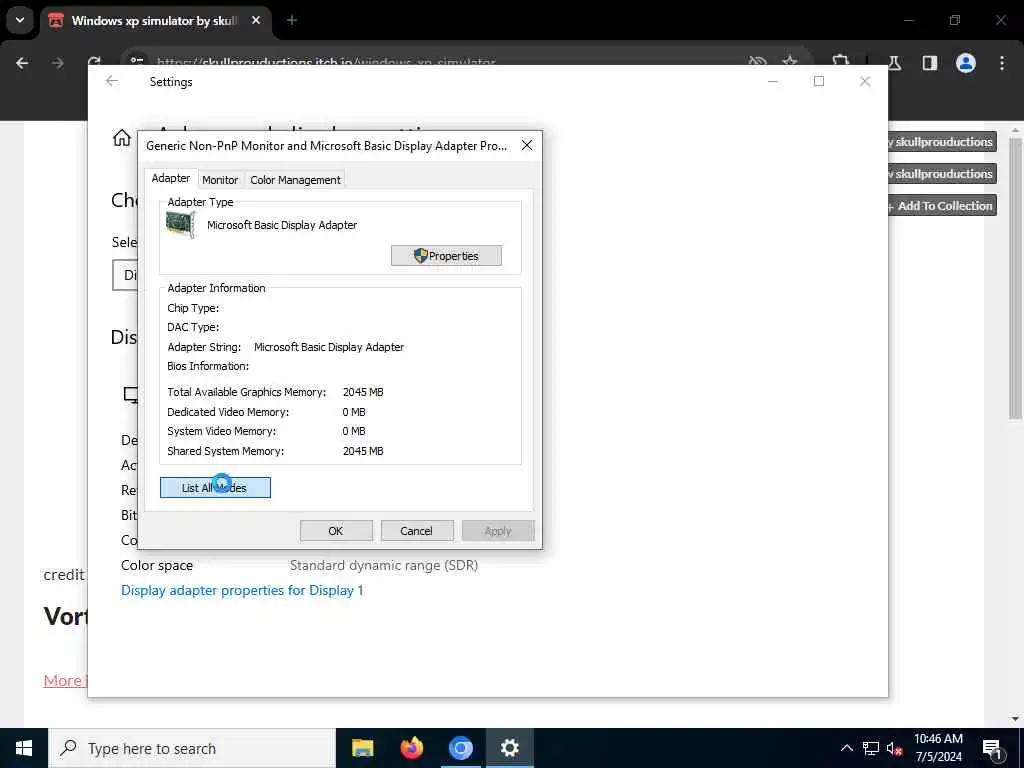Confirm the dialog with OK
The image size is (1024, 768).
pos(336,531)
